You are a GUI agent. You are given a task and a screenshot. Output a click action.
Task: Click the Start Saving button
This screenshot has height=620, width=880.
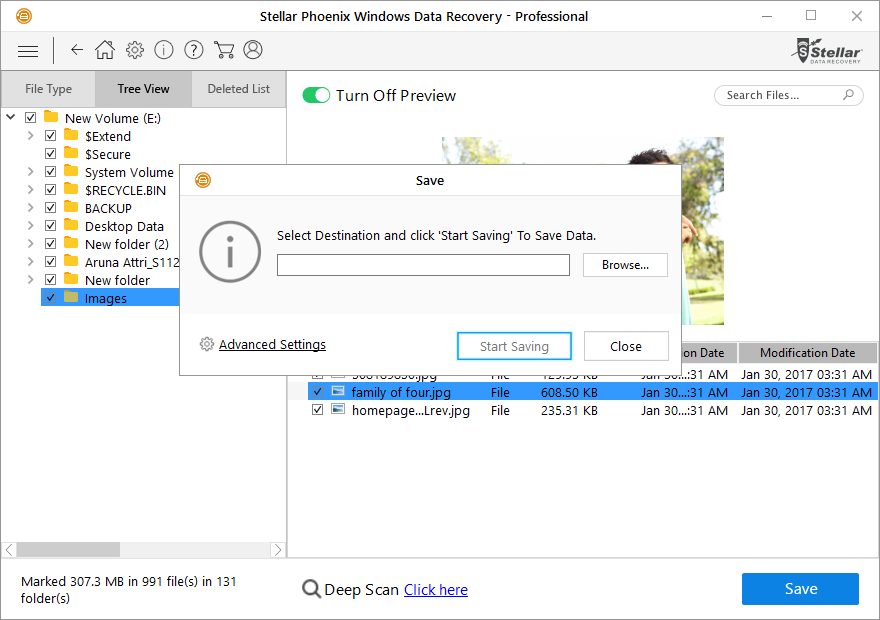514,346
